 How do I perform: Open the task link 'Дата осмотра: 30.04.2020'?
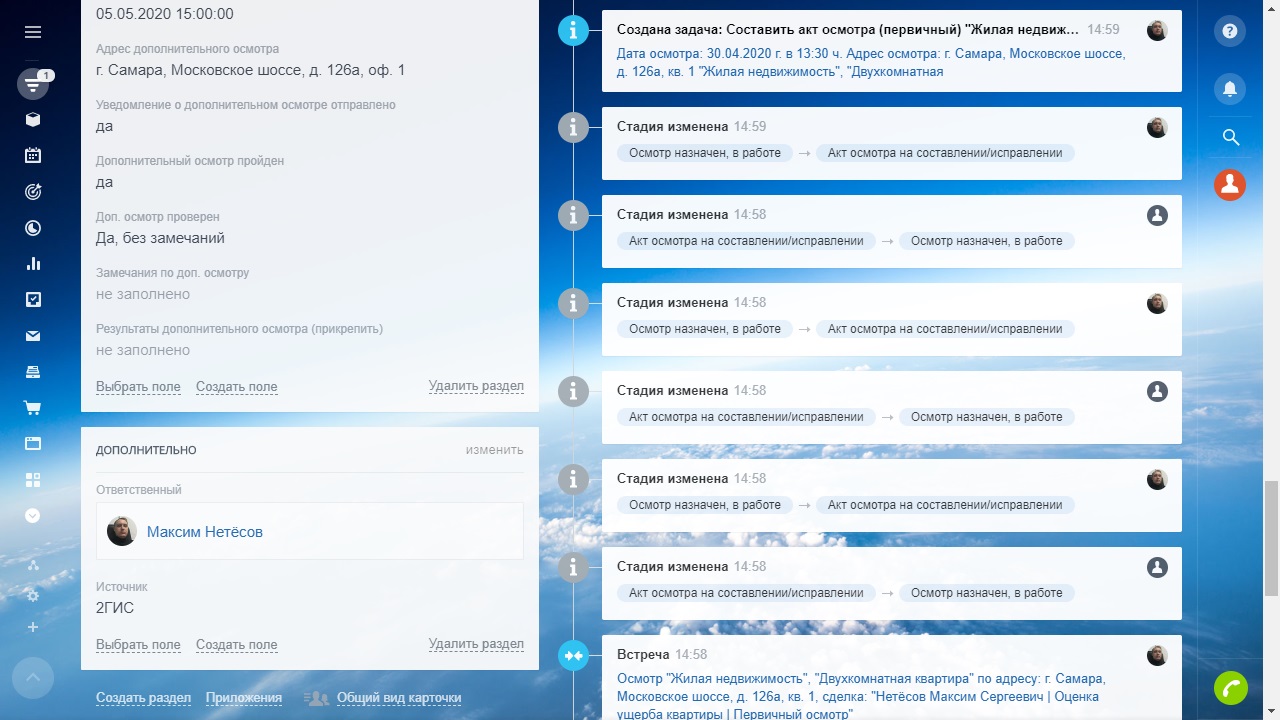pyautogui.click(x=871, y=63)
